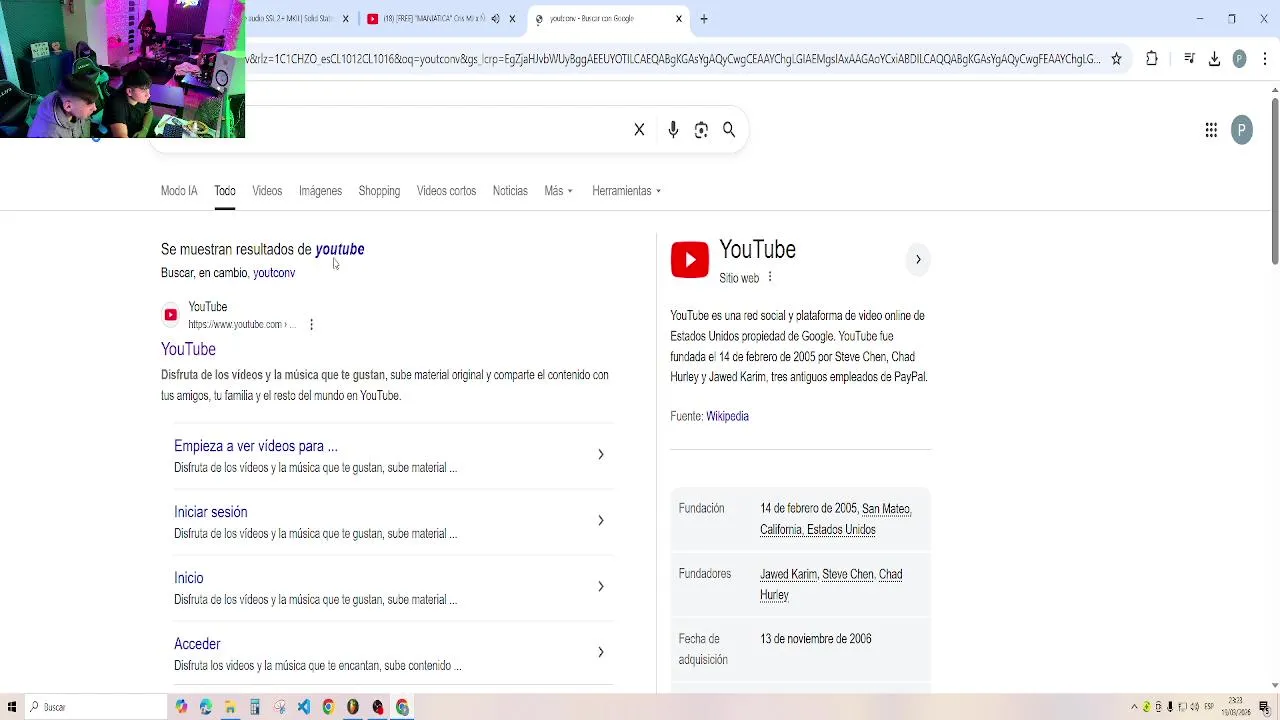Open the 'Empieza a ver videos para' sitelink arrow
Viewport: 1280px width, 720px height.
pyautogui.click(x=600, y=454)
